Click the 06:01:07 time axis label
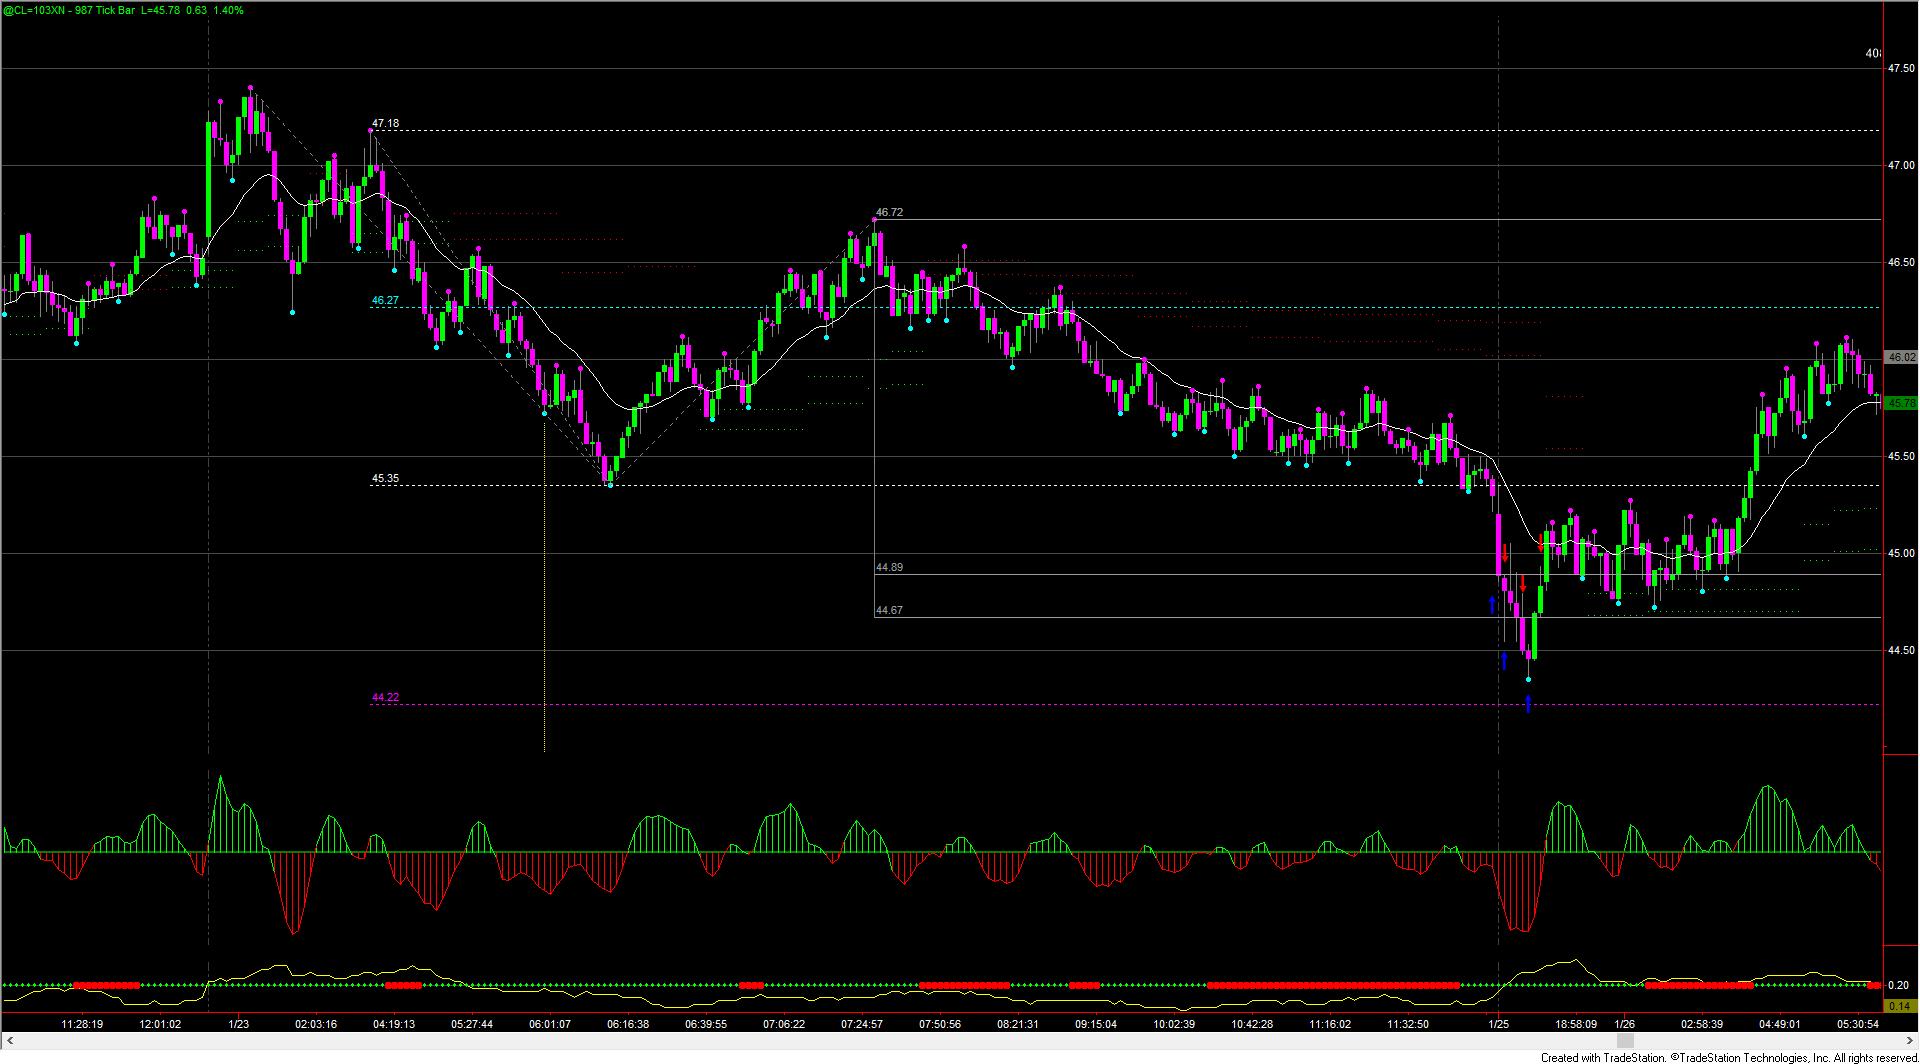The width and height of the screenshot is (1920, 1064). [x=550, y=1024]
